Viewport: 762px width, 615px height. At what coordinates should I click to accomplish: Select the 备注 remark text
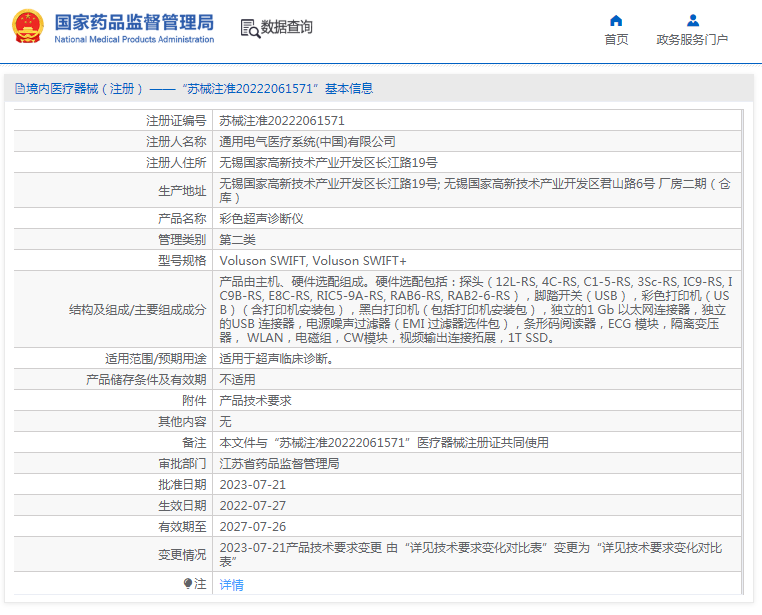pos(384,443)
